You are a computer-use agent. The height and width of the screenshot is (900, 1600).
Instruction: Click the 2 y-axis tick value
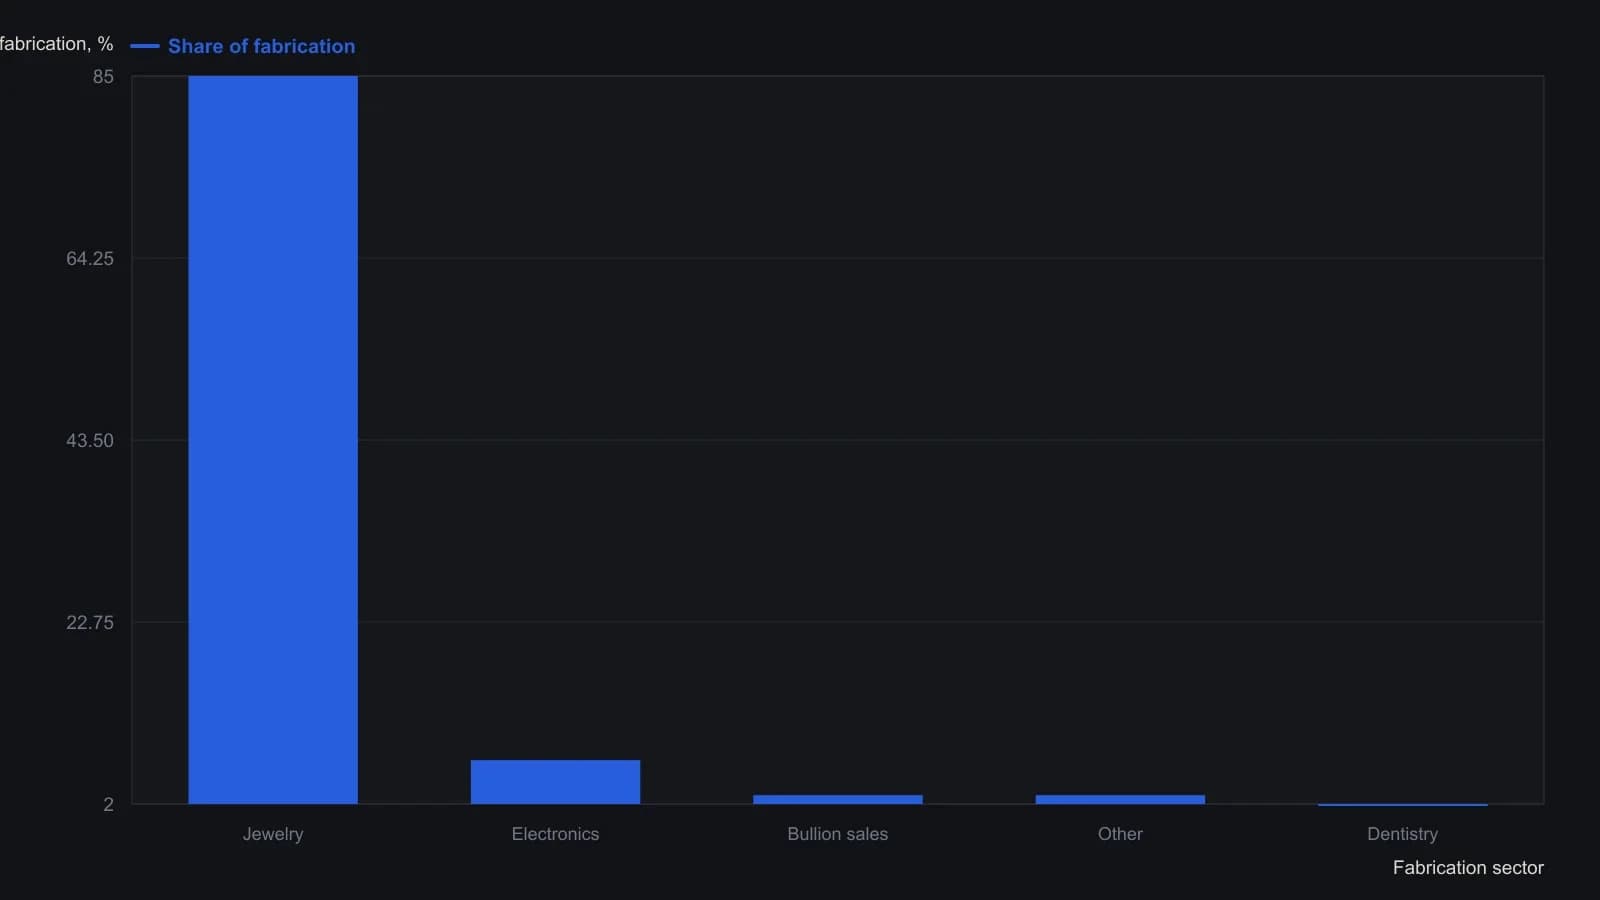(x=108, y=805)
